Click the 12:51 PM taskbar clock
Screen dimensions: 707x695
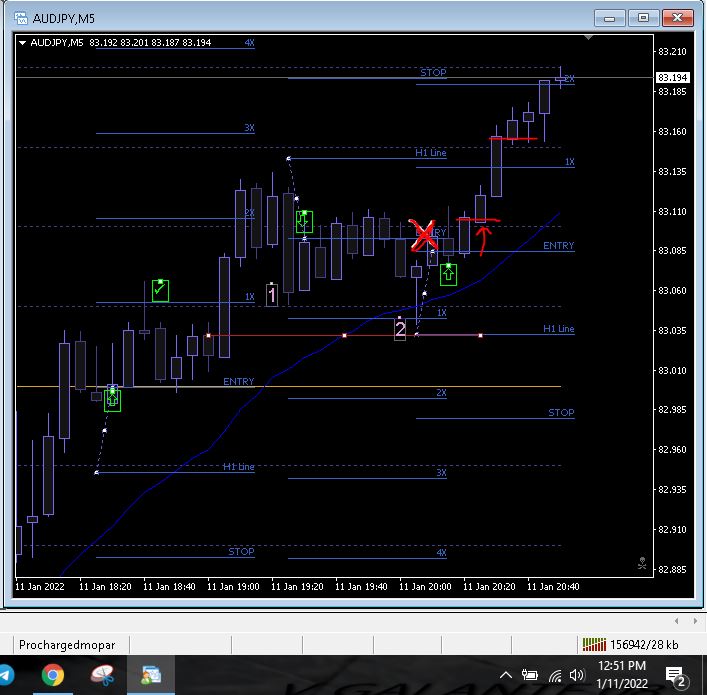(x=622, y=666)
